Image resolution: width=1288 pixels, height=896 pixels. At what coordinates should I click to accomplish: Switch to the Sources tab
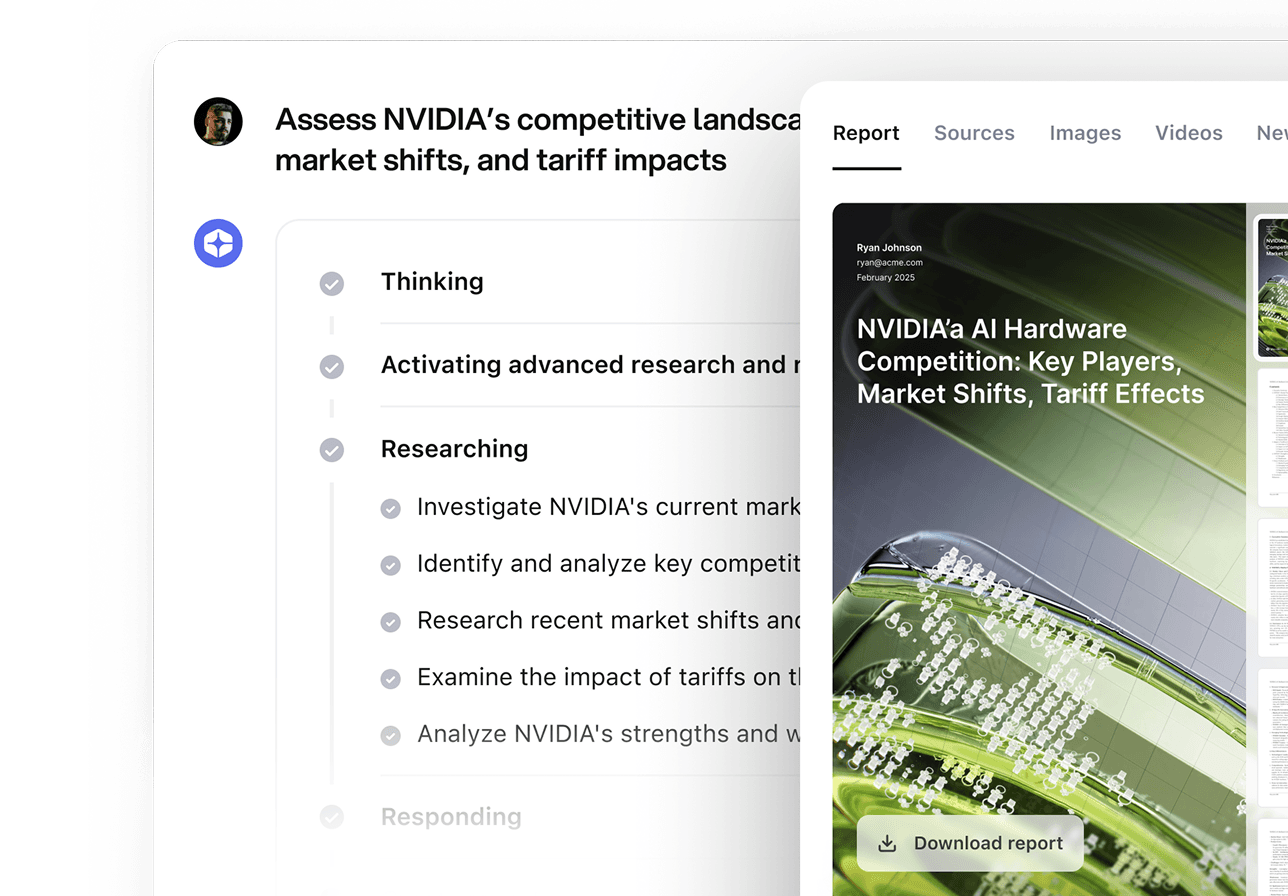[974, 133]
